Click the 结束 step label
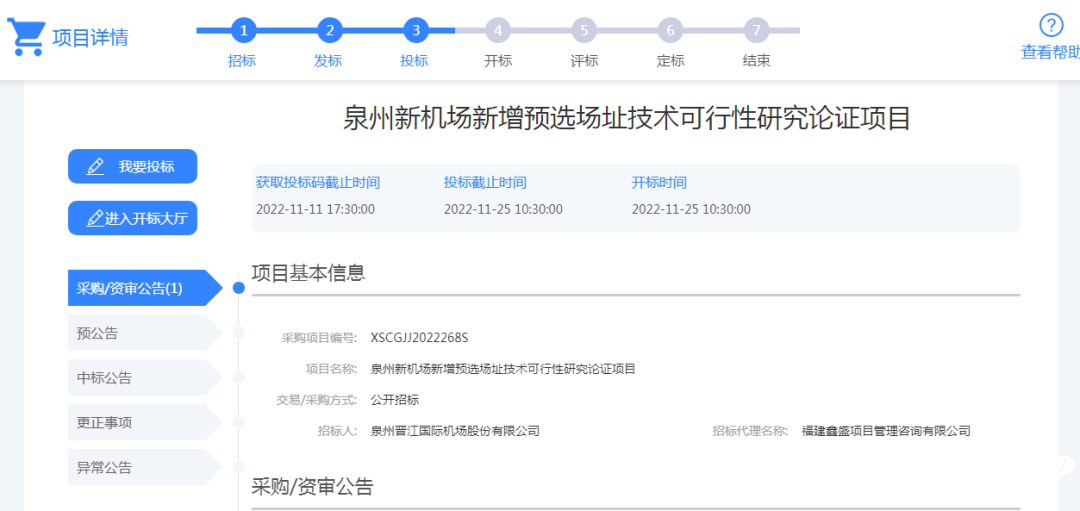Image resolution: width=1080 pixels, height=511 pixels. pyautogui.click(x=756, y=61)
